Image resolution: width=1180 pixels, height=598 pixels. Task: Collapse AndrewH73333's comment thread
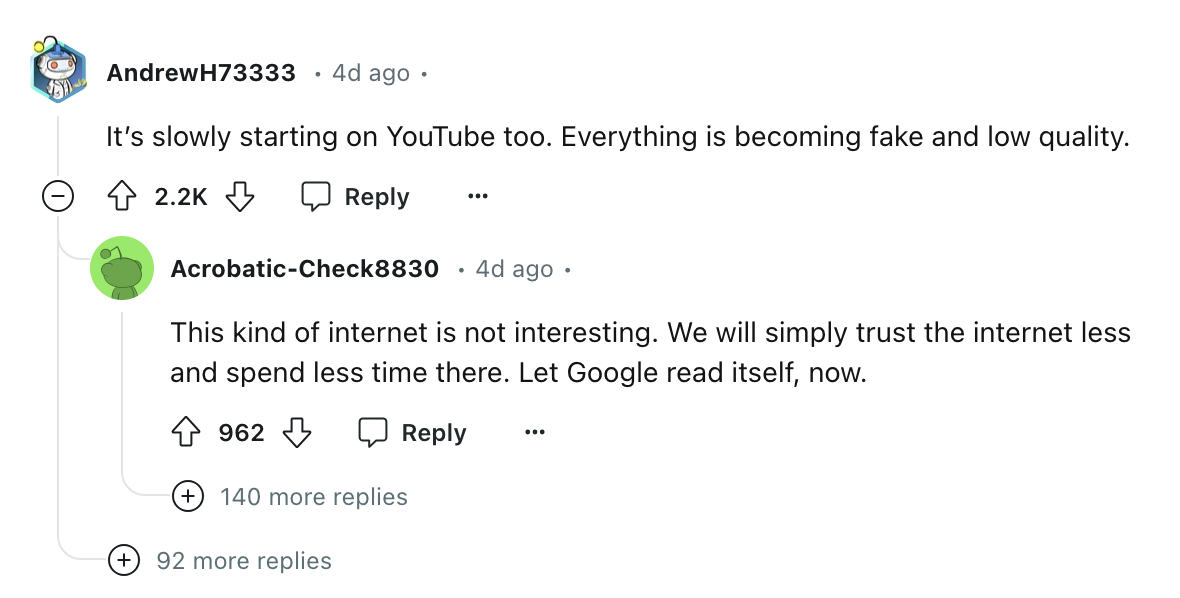coord(58,197)
